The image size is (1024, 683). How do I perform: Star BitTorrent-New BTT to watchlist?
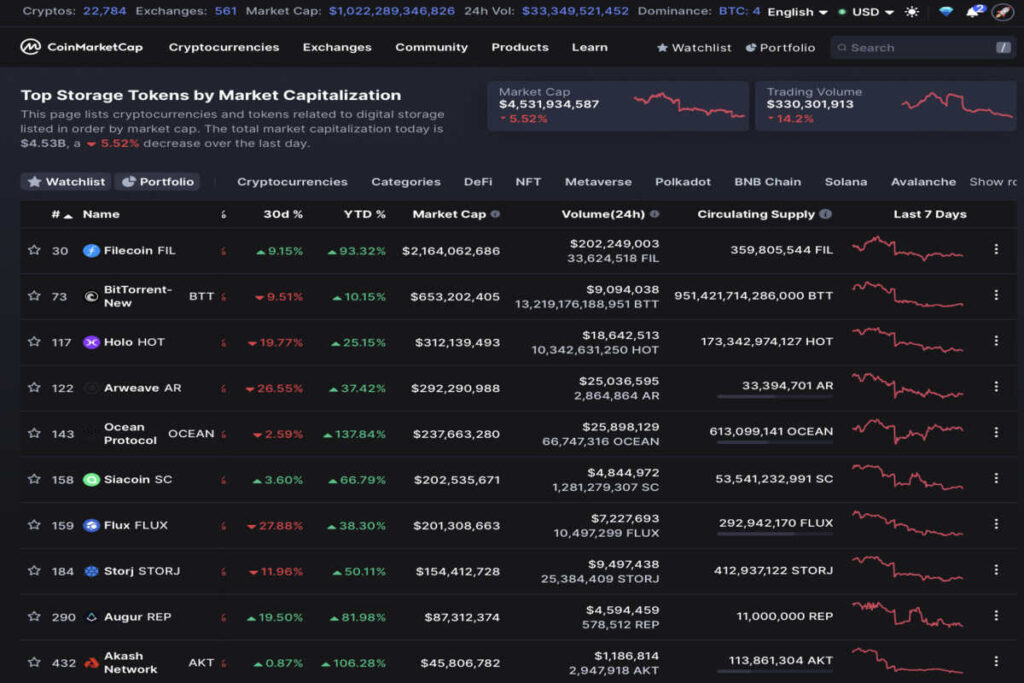click(34, 296)
